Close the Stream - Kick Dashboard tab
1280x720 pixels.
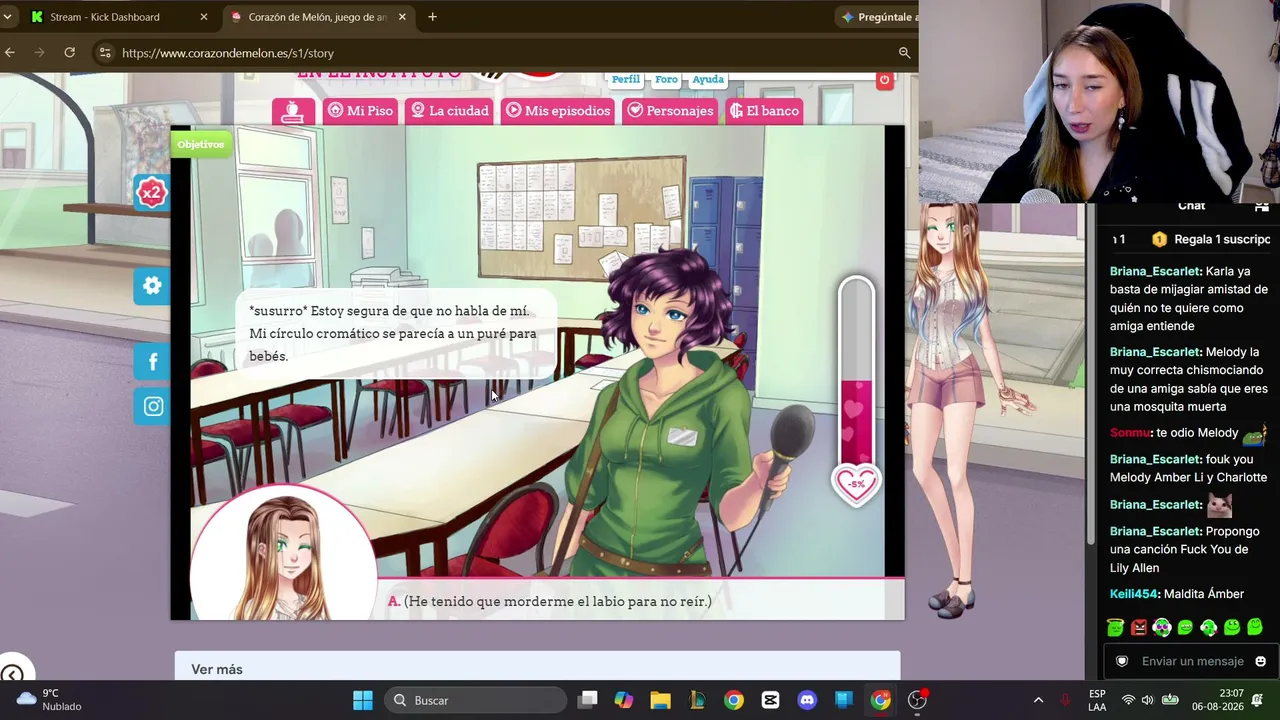pyautogui.click(x=204, y=17)
